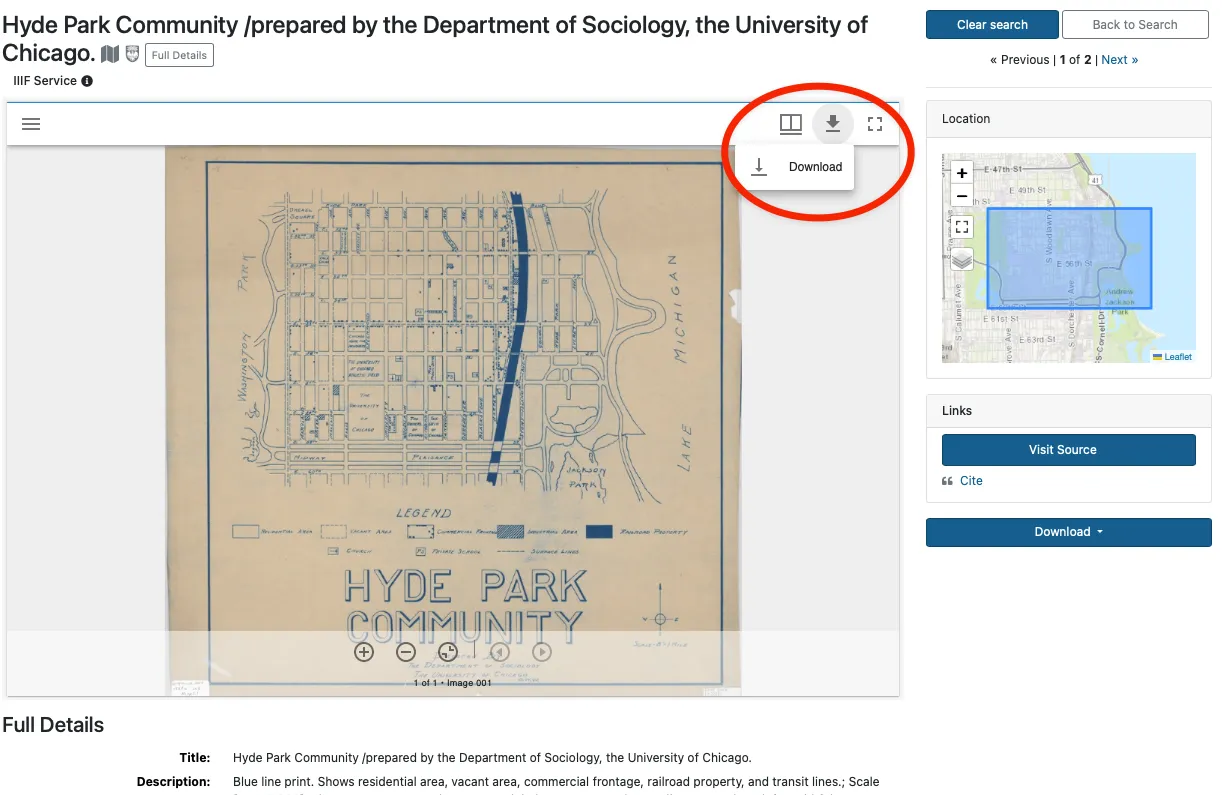Enter fullscreen mode in the image viewer
The image size is (1222, 795).
point(875,124)
